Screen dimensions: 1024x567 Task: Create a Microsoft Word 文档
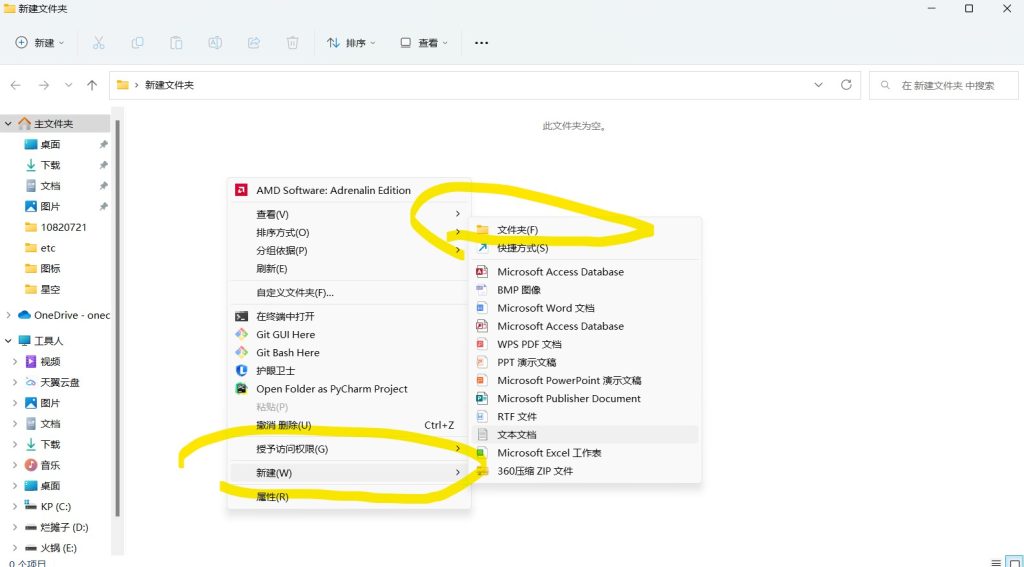586,308
